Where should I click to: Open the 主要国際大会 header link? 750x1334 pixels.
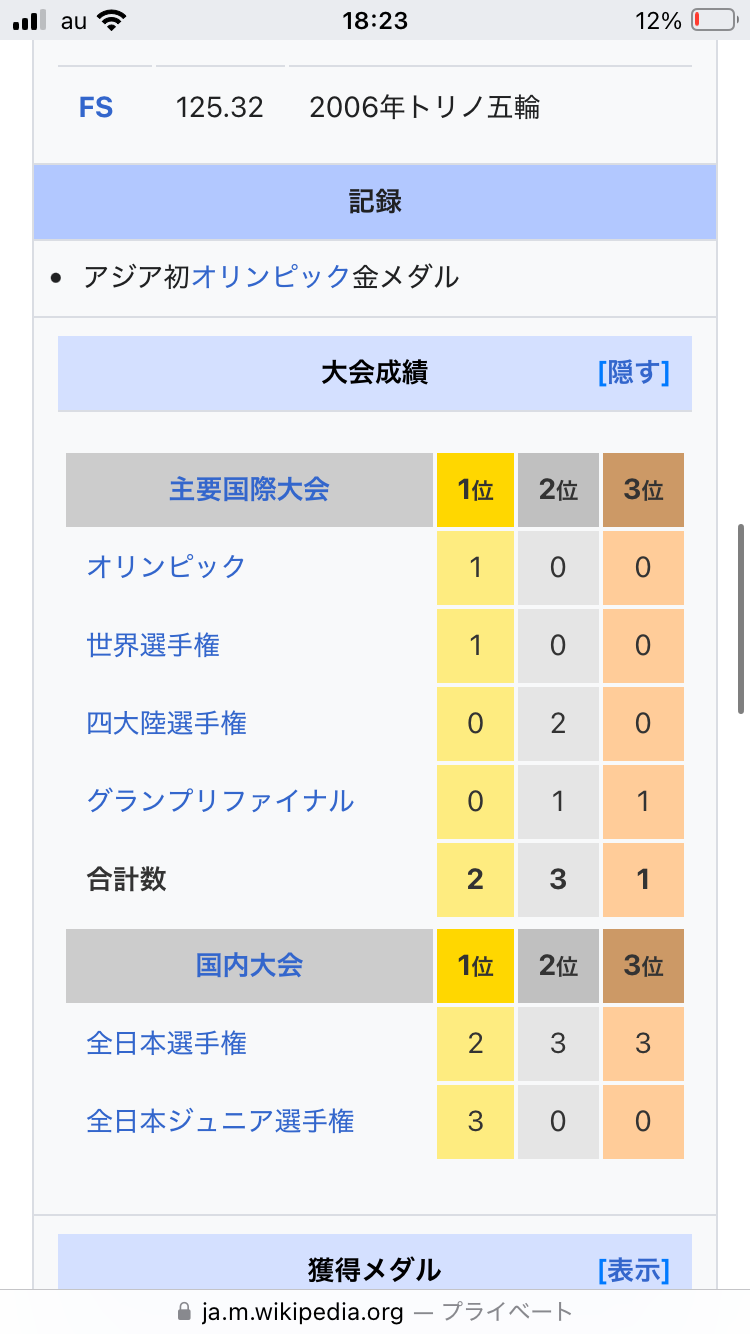click(249, 490)
